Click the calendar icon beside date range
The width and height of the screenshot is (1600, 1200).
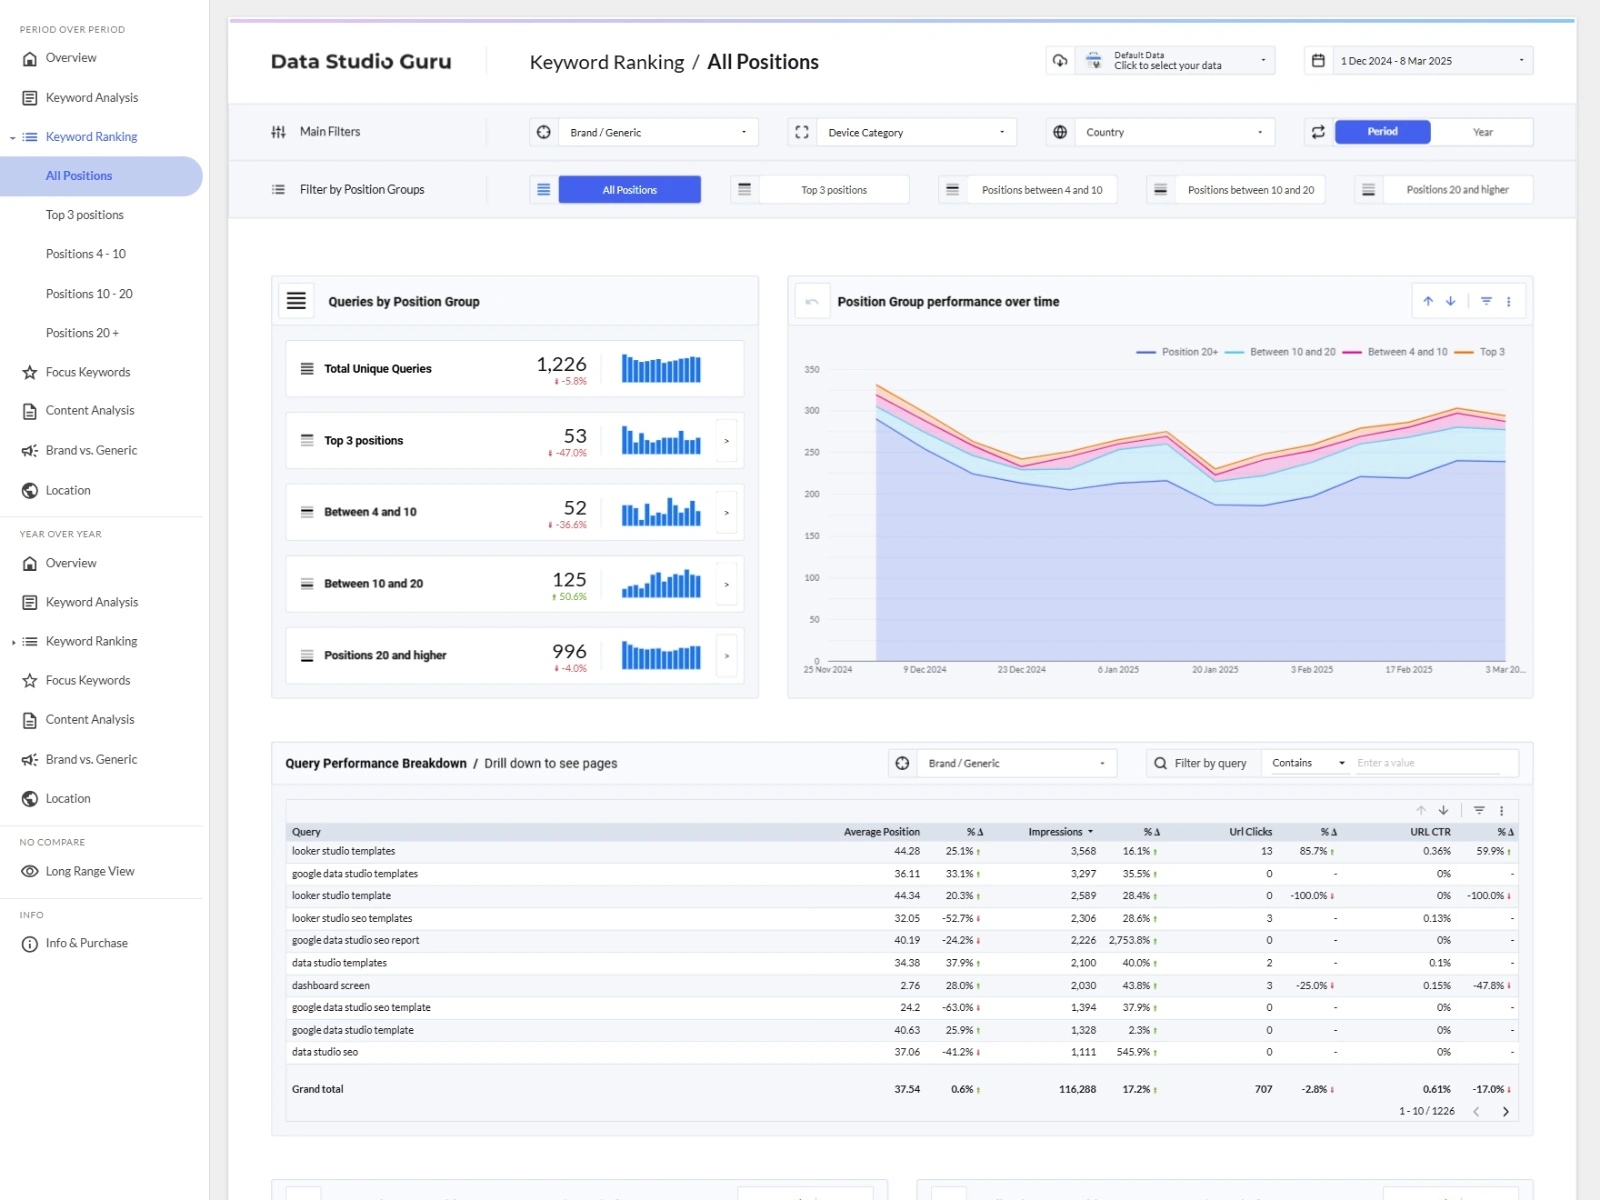1318,61
